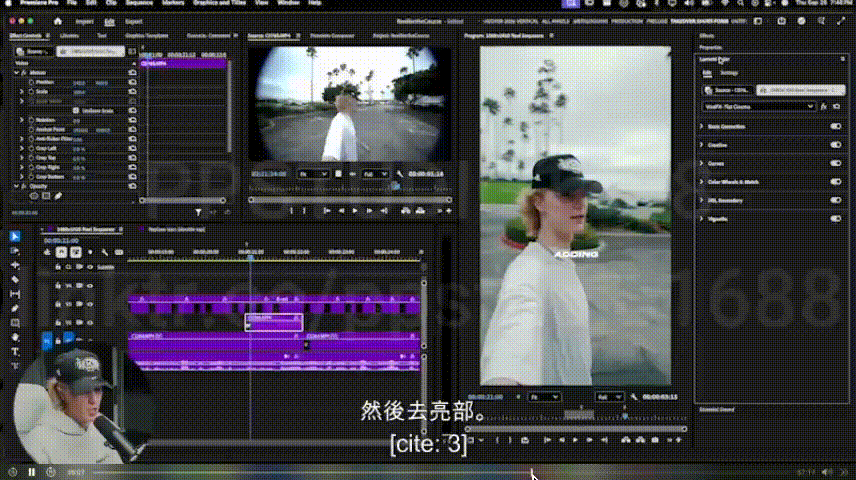Collapse the Motion effect group
The height and width of the screenshot is (480, 856).
[16, 73]
